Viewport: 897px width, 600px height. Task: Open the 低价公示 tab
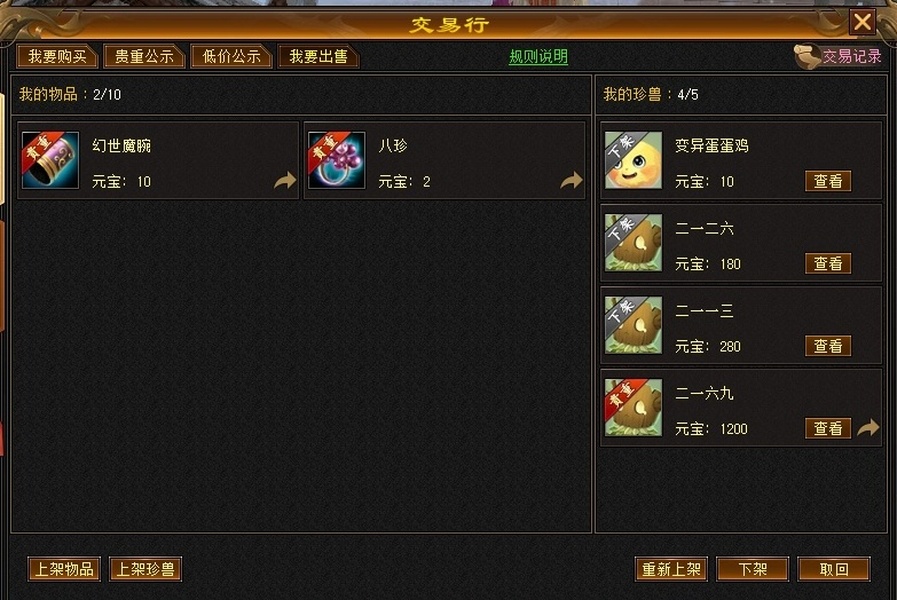[x=231, y=56]
